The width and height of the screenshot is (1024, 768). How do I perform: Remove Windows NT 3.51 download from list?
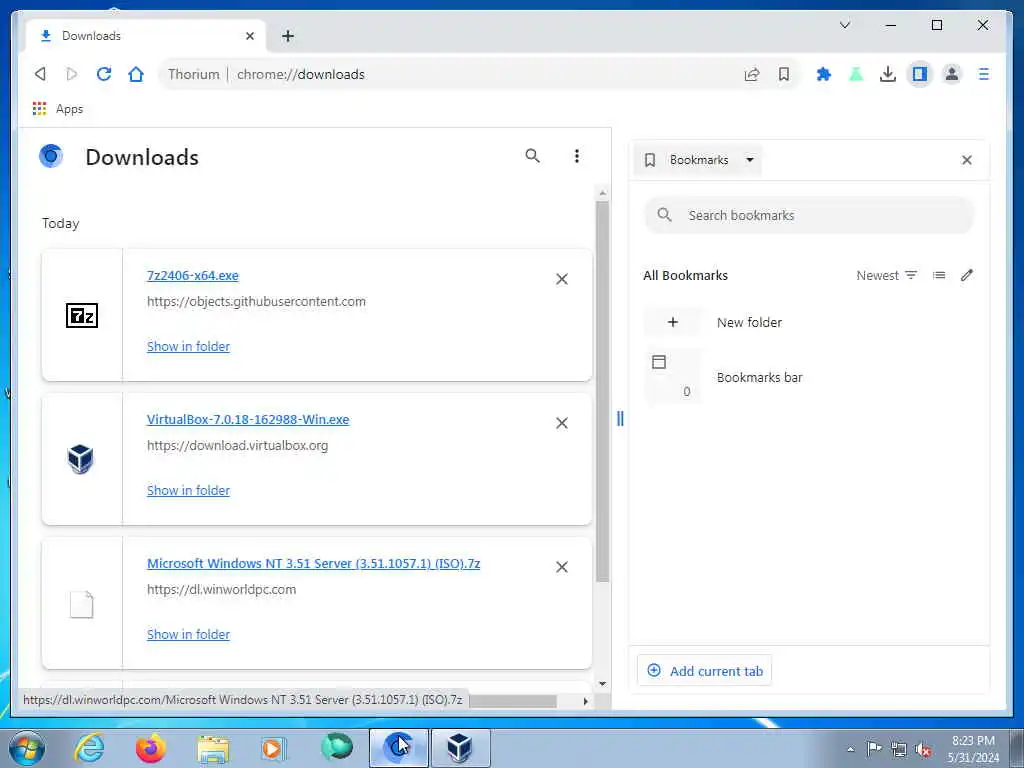point(562,567)
